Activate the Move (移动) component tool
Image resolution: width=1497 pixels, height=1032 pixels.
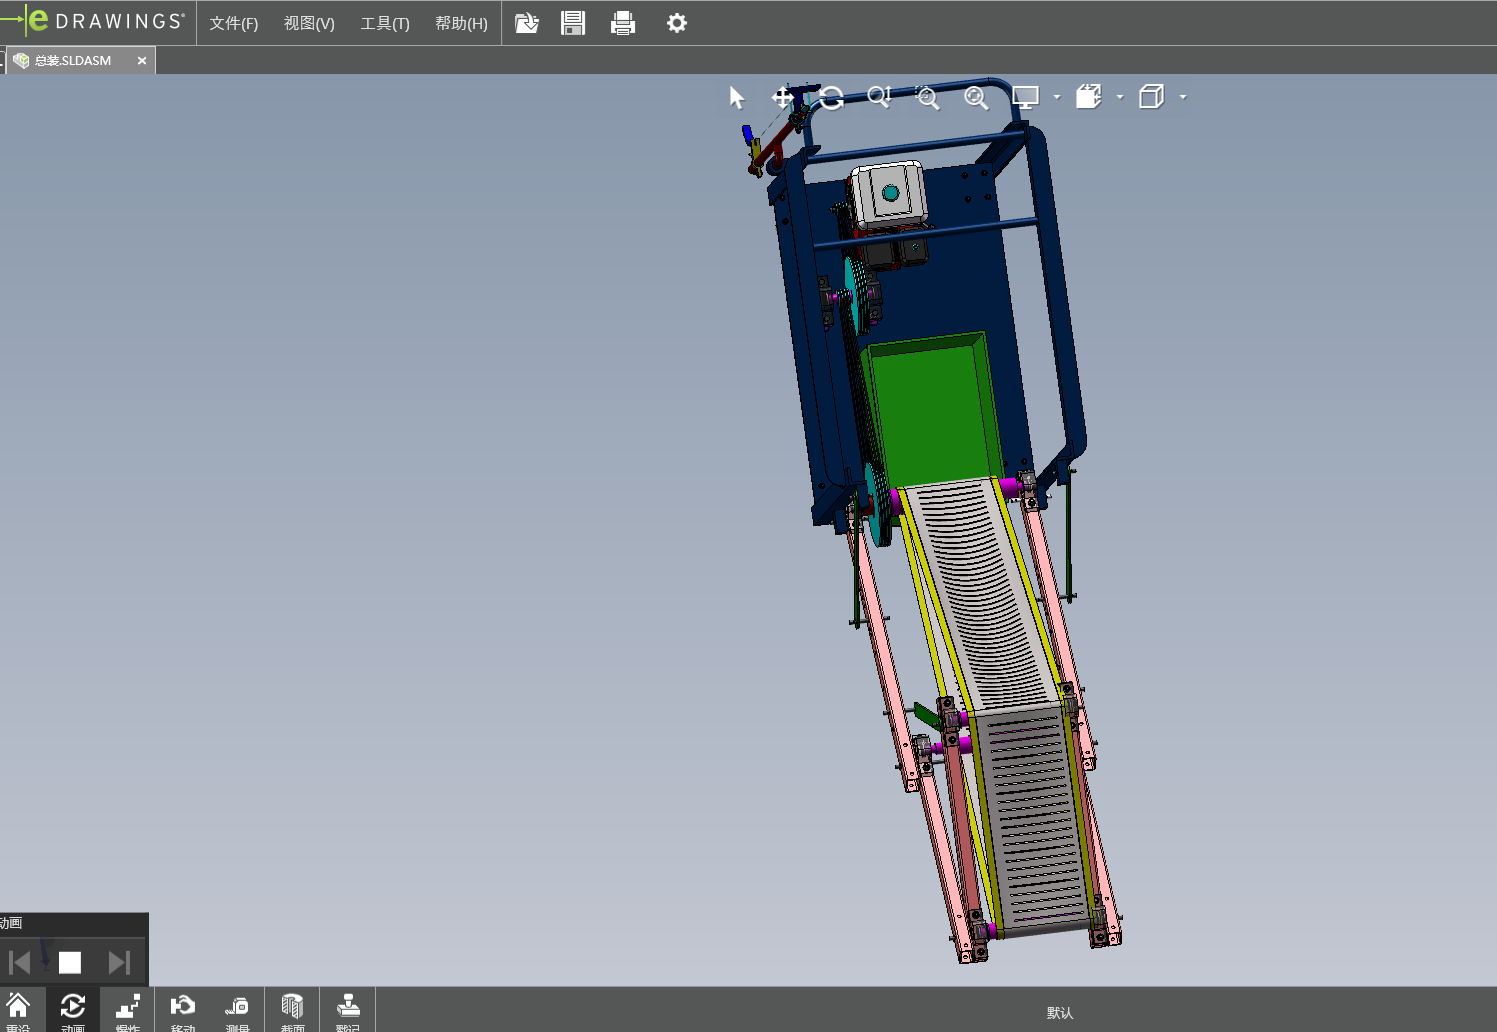click(x=182, y=1010)
